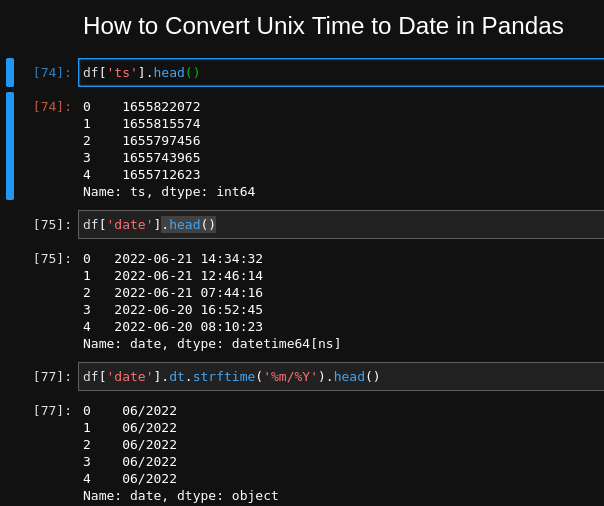Viewport: 604px width, 506px height.
Task: Collapse input cell 74 via blue bar
Action: point(10,72)
